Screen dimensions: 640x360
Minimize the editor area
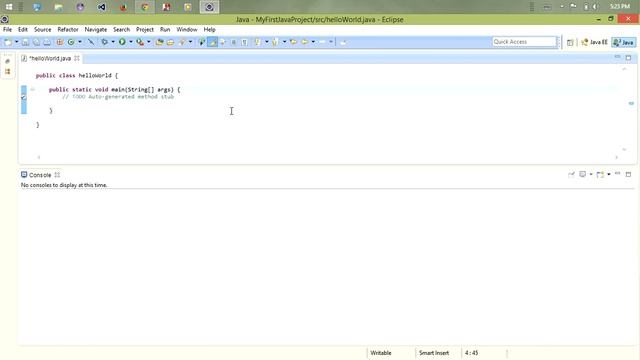coord(618,57)
